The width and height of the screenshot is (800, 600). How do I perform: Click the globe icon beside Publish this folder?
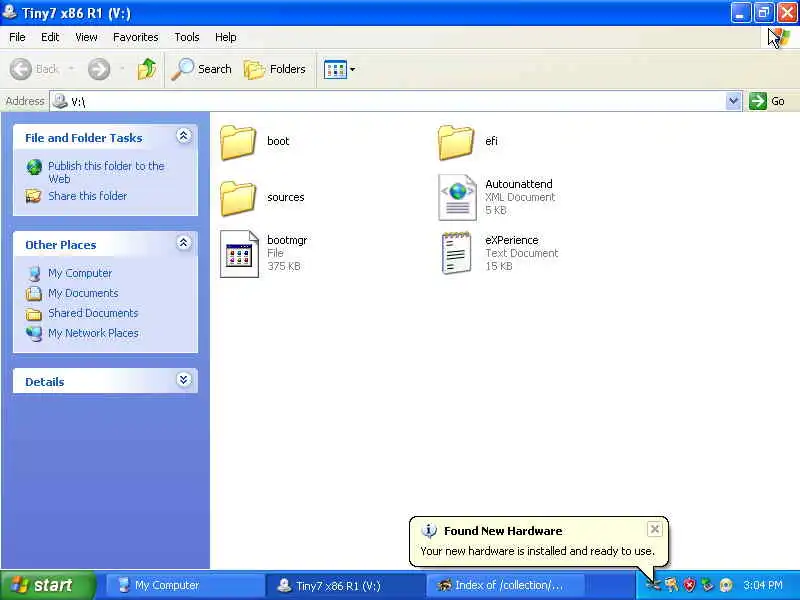click(x=34, y=167)
